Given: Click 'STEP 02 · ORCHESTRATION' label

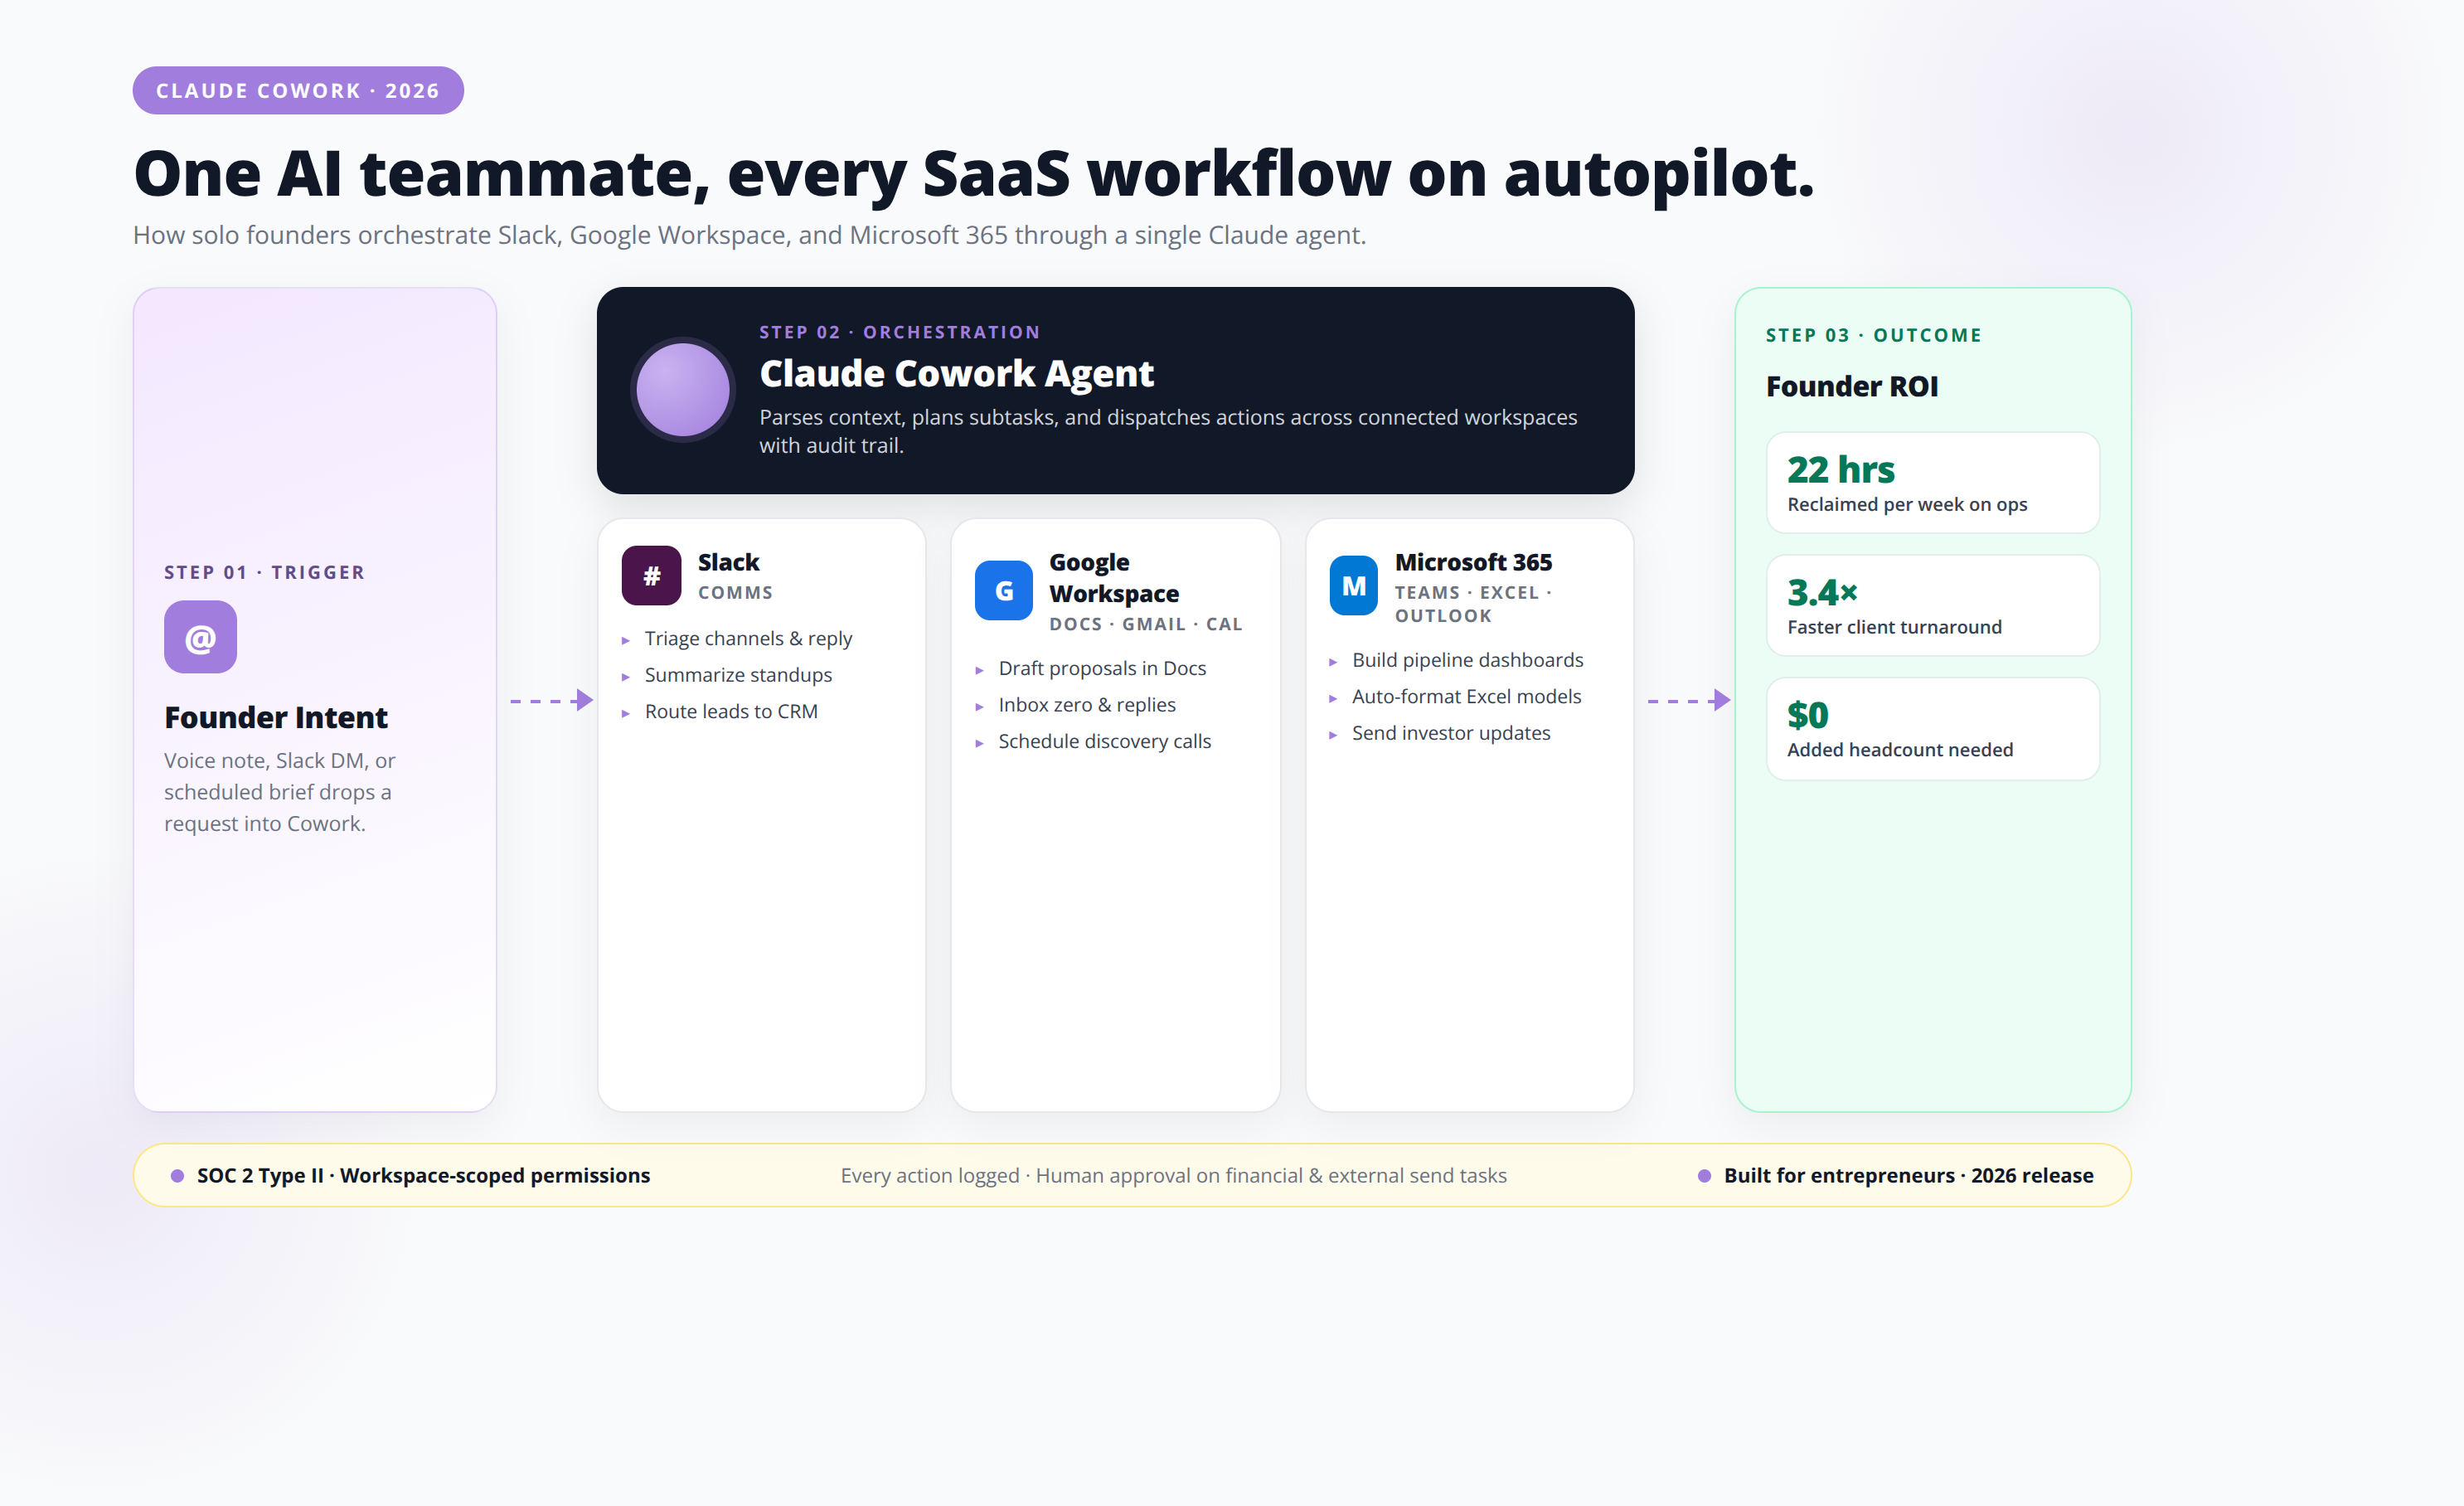Looking at the screenshot, I should tap(899, 332).
